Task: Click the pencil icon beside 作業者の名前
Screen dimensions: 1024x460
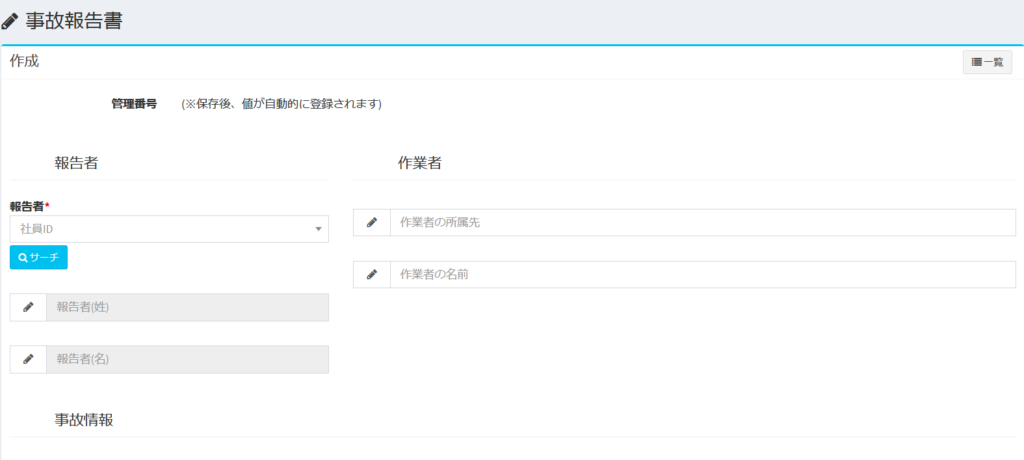Action: 372,275
